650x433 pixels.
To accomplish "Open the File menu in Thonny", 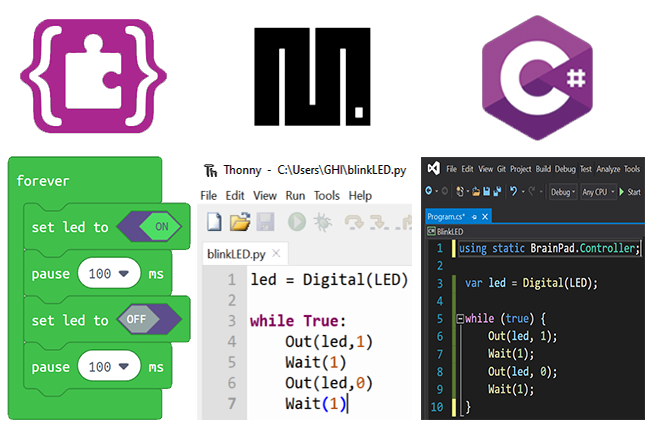I will pyautogui.click(x=209, y=196).
